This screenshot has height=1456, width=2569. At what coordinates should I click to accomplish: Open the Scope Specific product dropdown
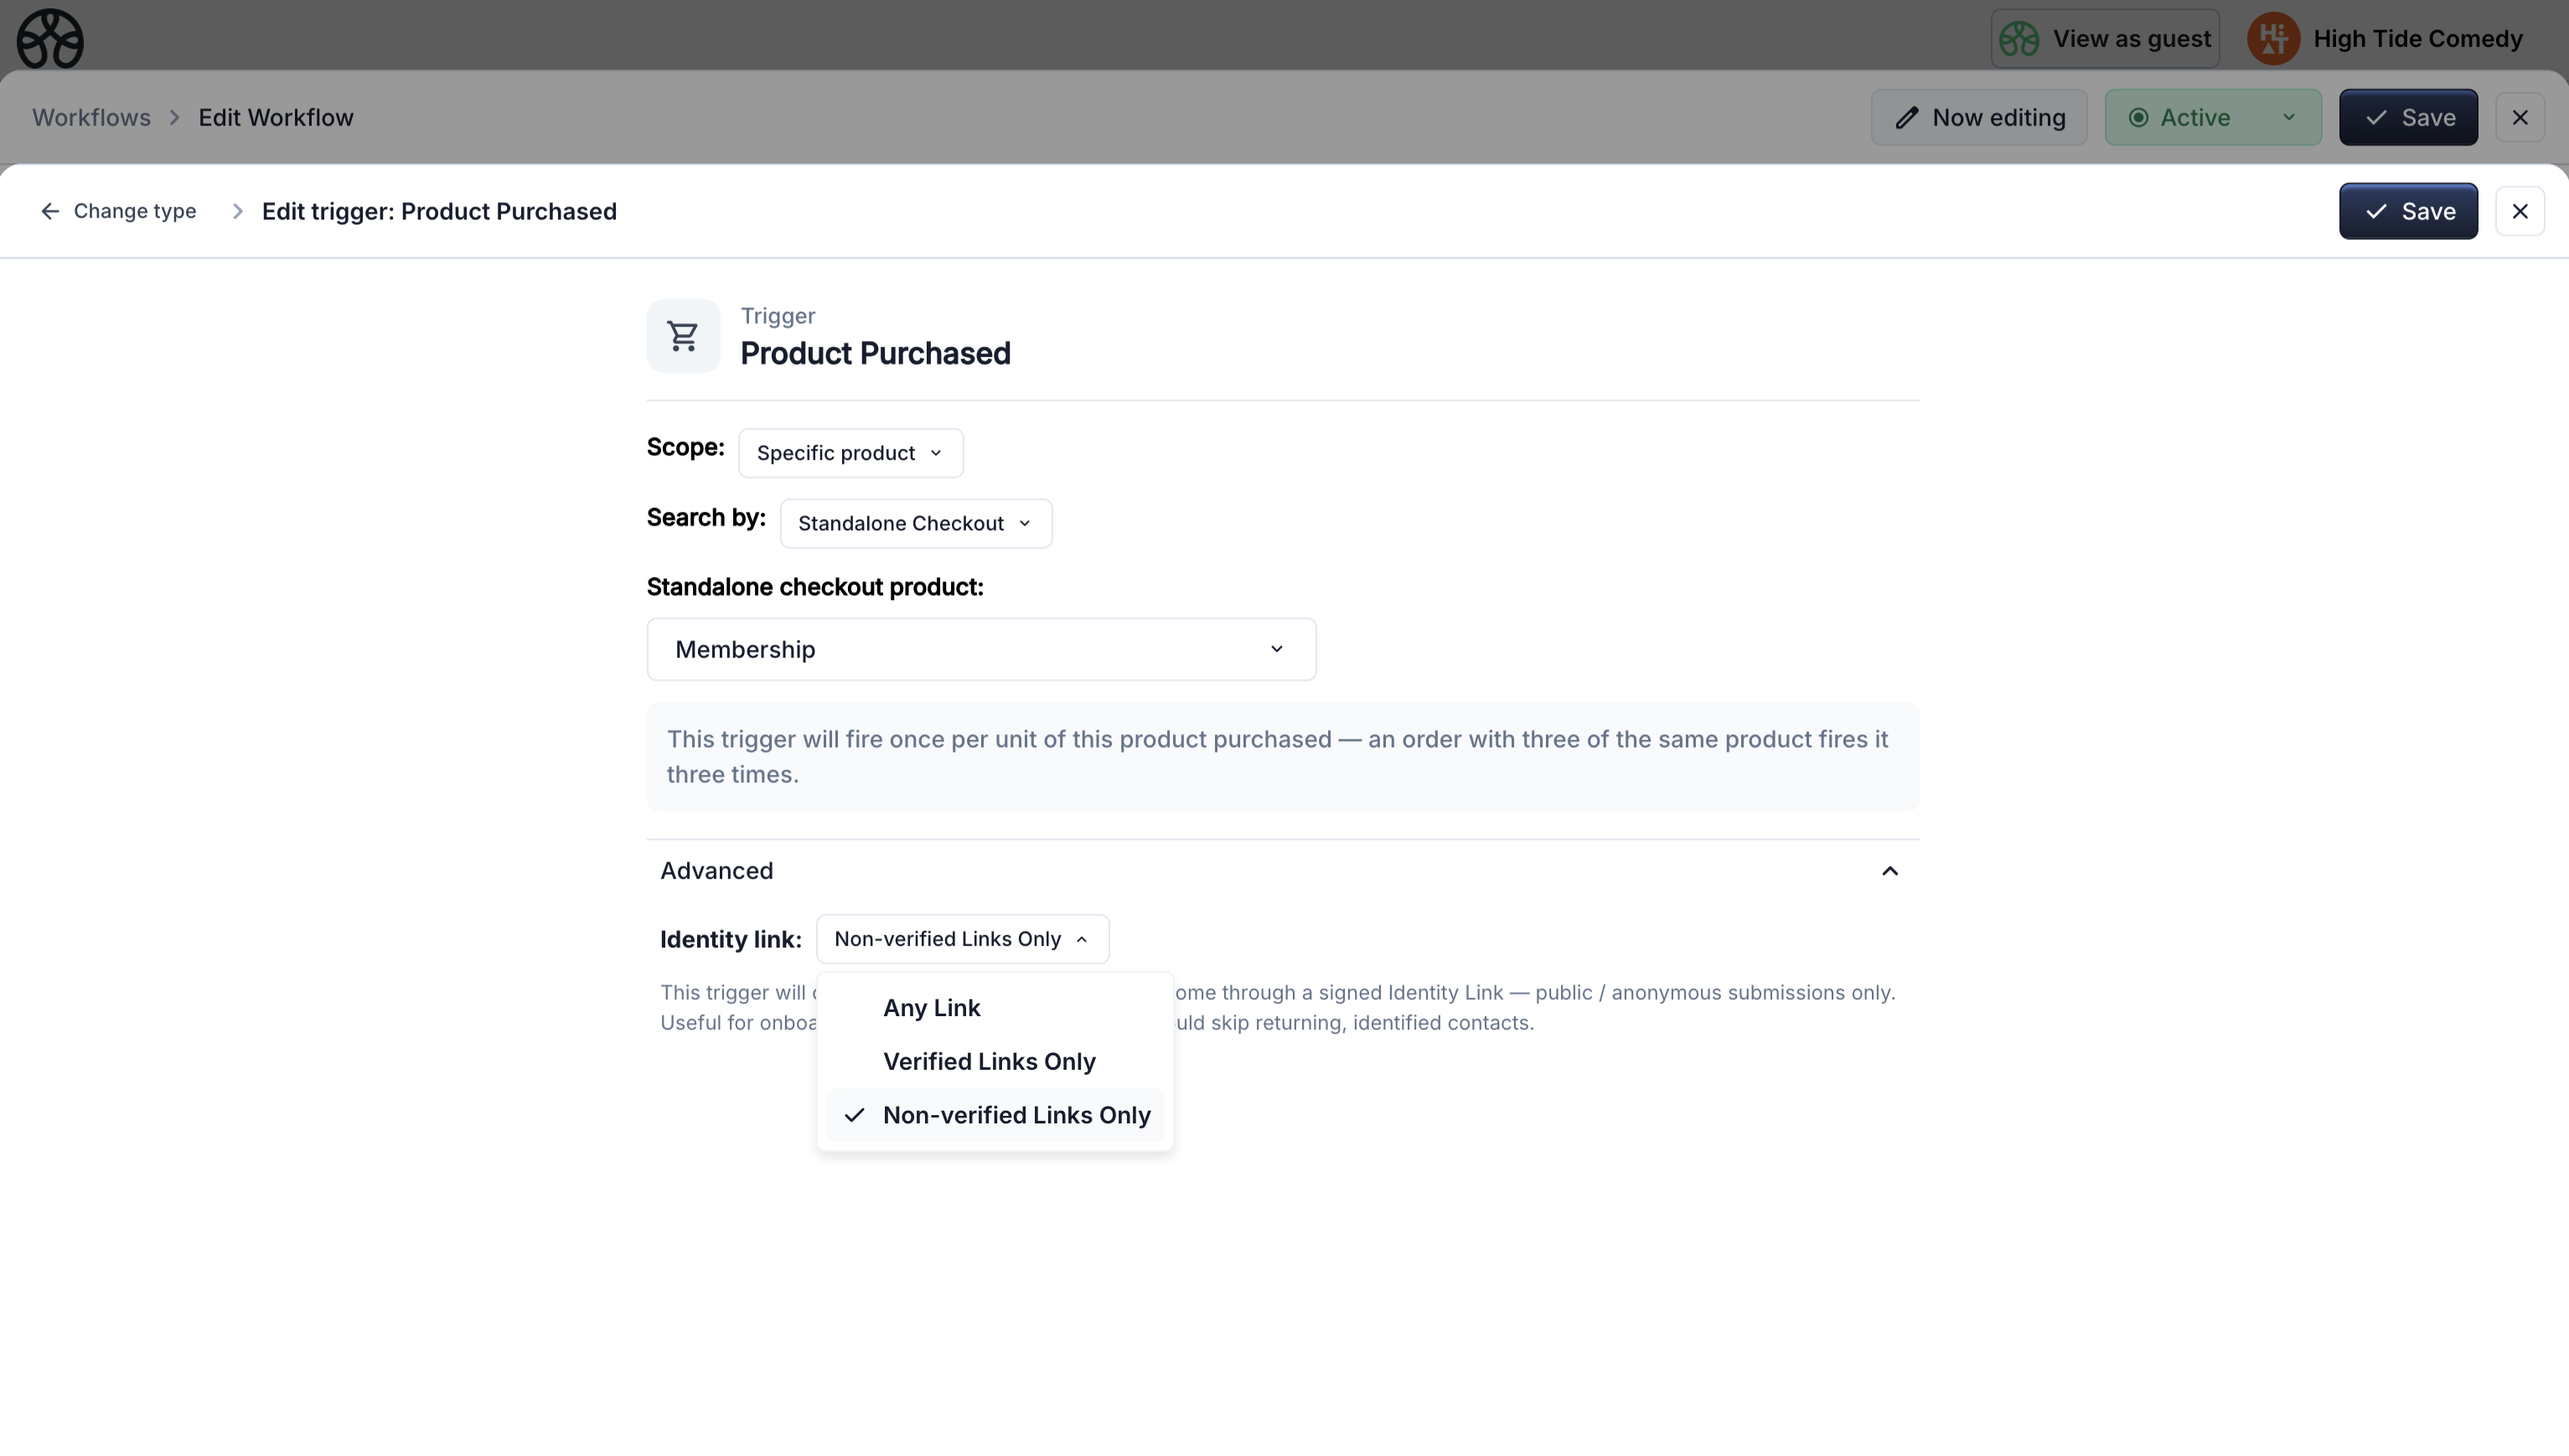[850, 453]
